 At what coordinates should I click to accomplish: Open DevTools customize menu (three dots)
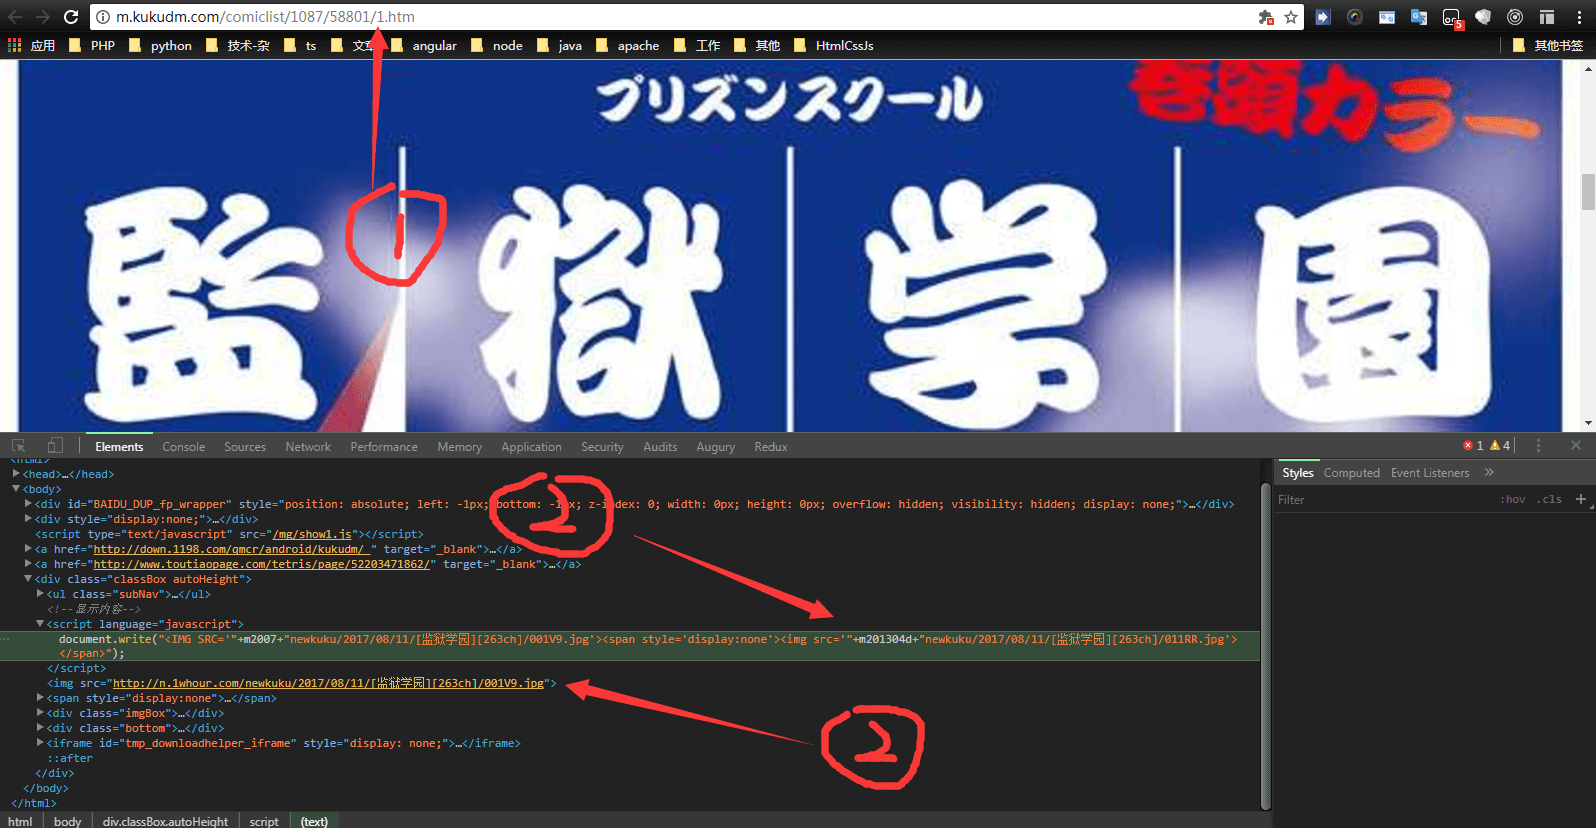1538,446
